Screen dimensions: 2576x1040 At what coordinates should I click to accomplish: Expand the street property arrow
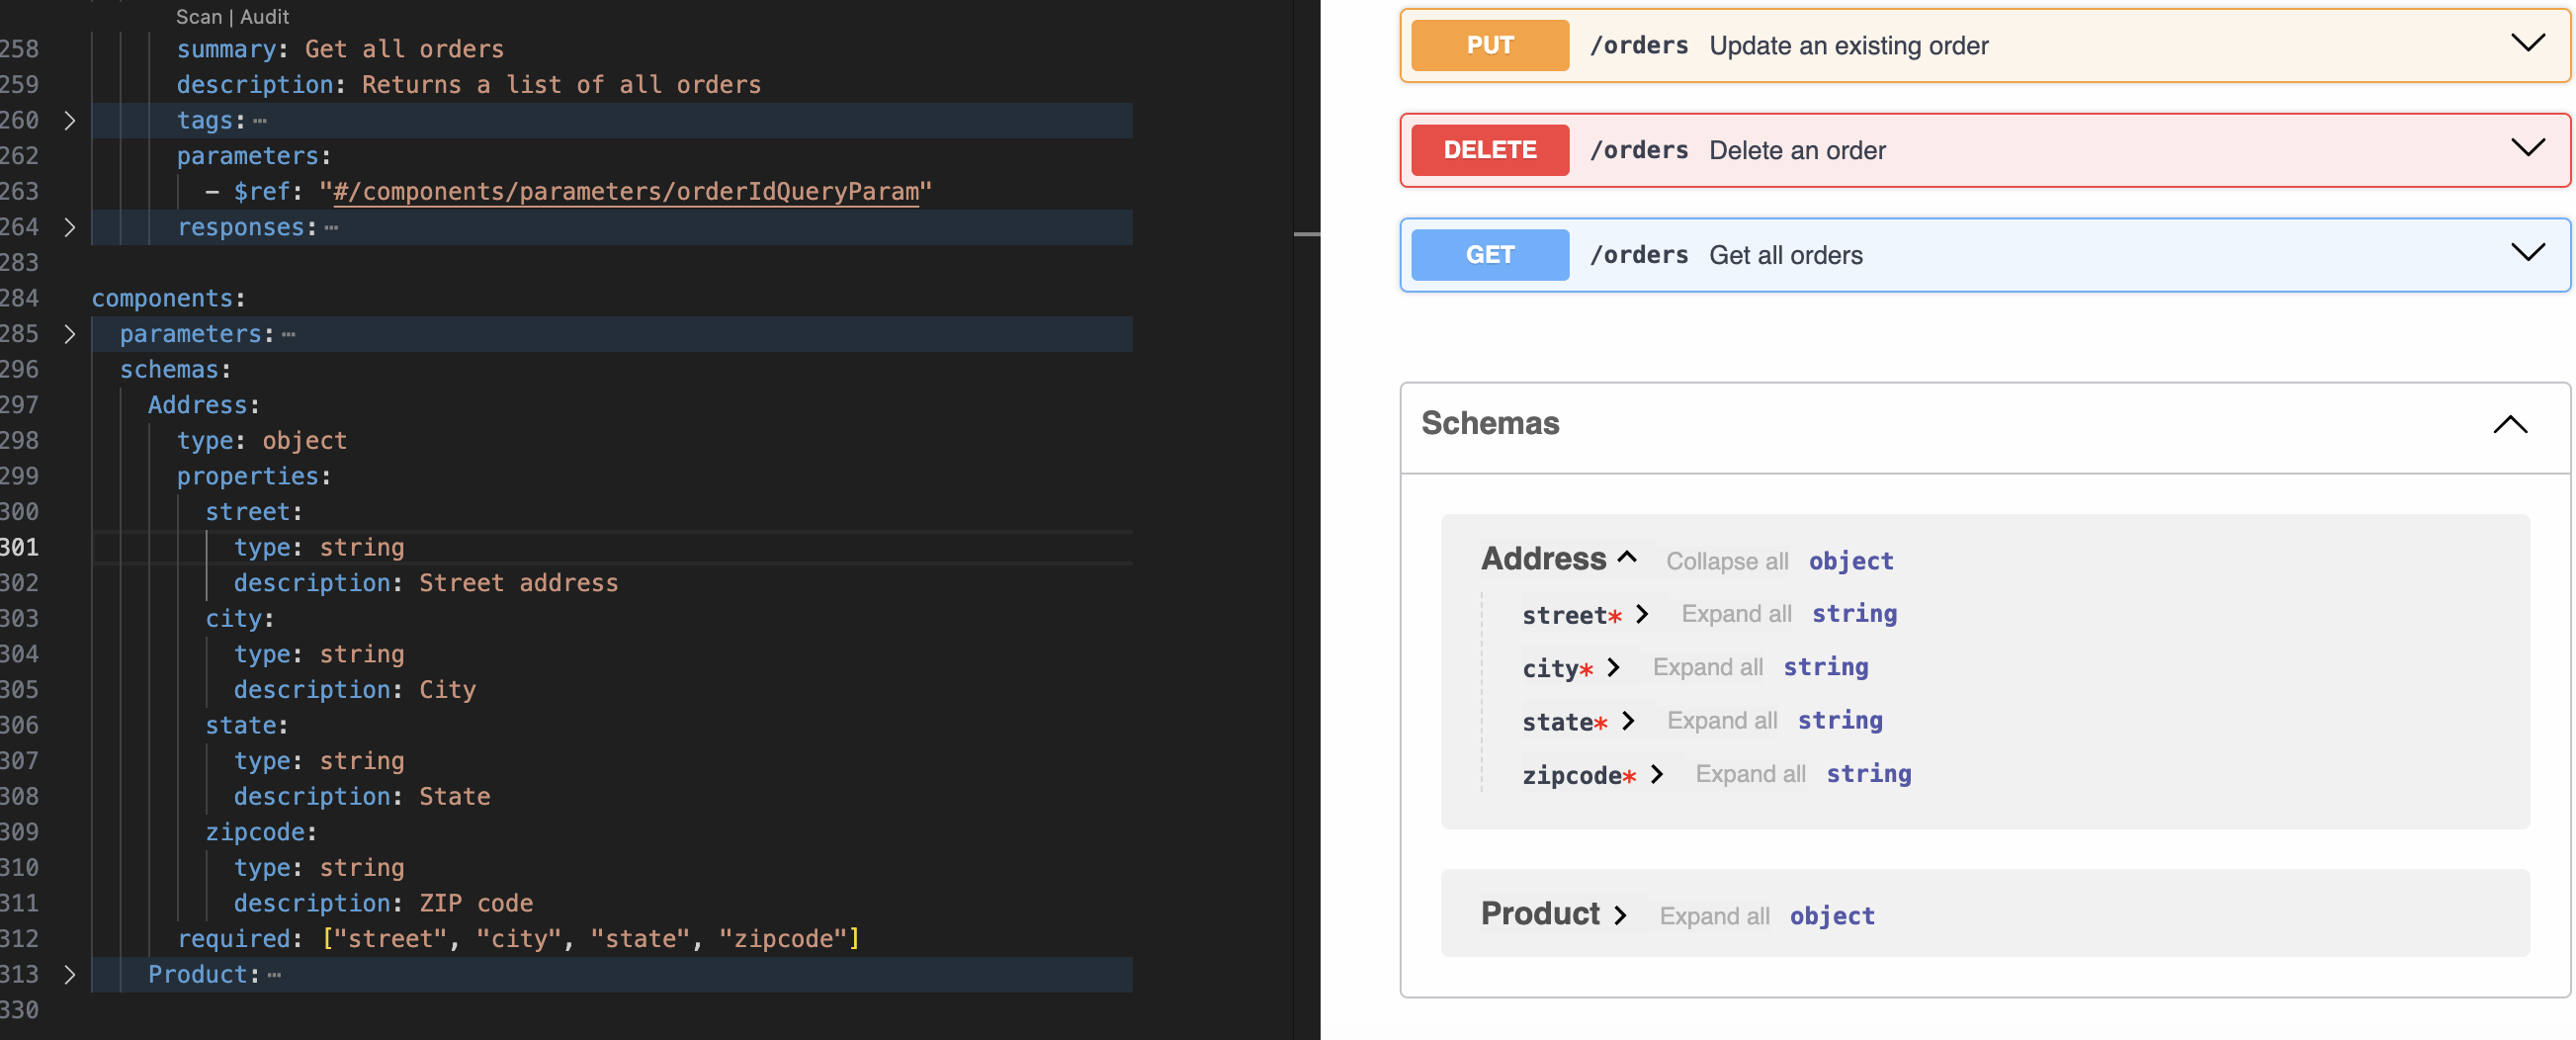(x=1641, y=614)
